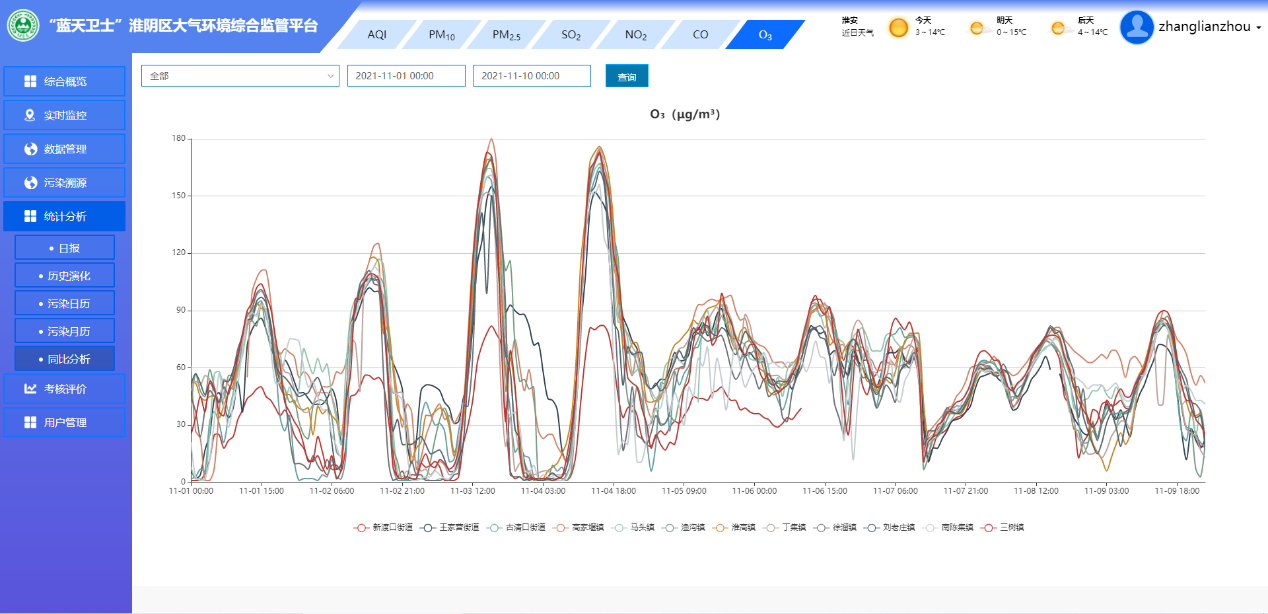Click the 考核评价 chart icon
This screenshot has height=614, width=1268.
pyautogui.click(x=31, y=388)
